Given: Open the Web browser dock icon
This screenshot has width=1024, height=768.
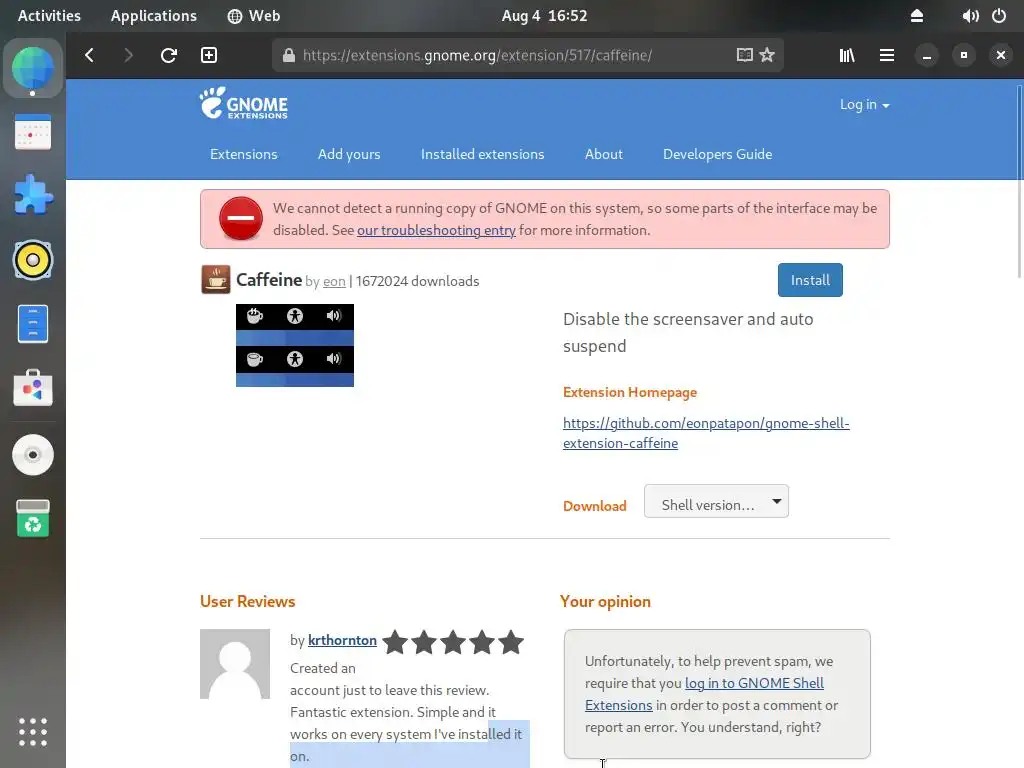Looking at the screenshot, I should point(33,69).
